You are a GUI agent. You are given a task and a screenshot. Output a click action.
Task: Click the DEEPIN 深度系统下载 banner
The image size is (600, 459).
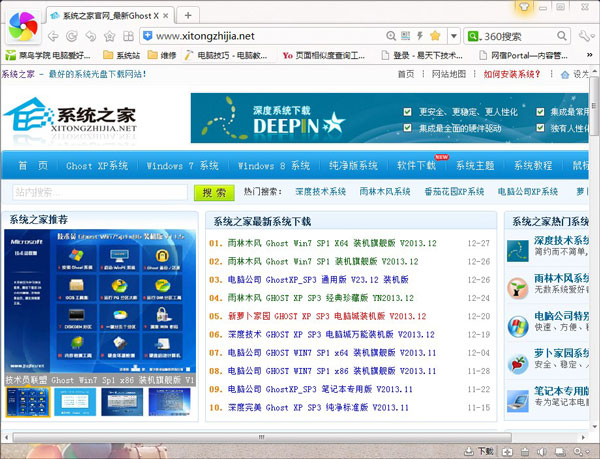pos(389,118)
